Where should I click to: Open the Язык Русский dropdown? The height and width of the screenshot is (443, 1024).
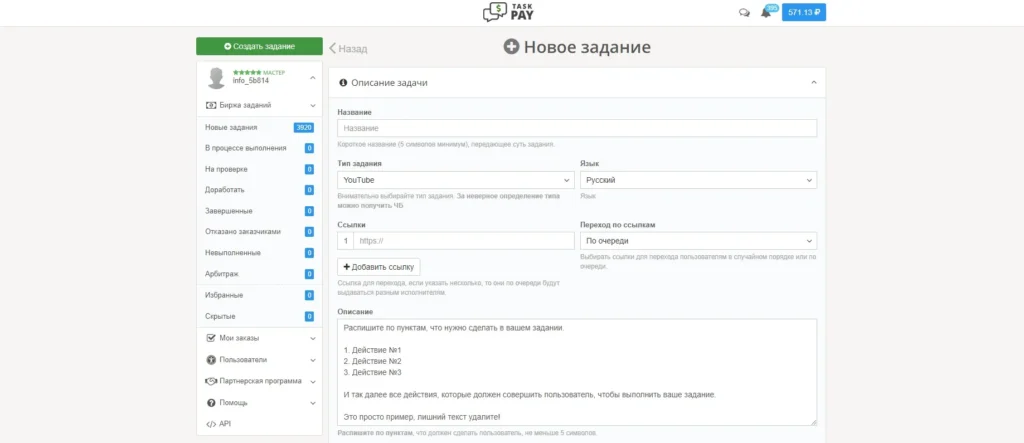698,180
